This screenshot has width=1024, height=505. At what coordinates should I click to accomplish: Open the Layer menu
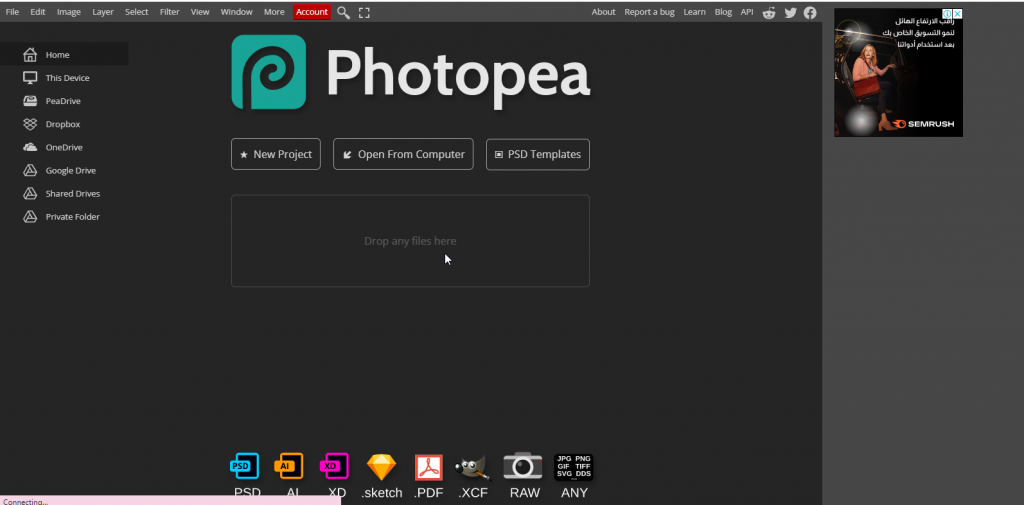pyautogui.click(x=103, y=12)
